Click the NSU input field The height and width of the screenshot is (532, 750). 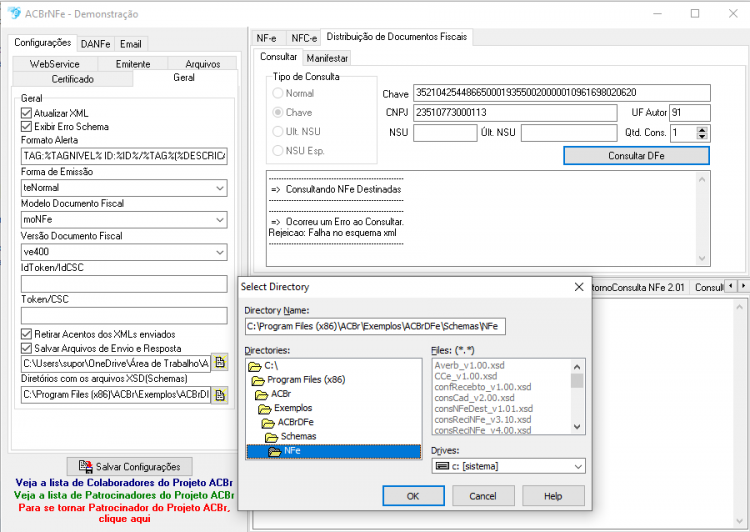(x=445, y=133)
